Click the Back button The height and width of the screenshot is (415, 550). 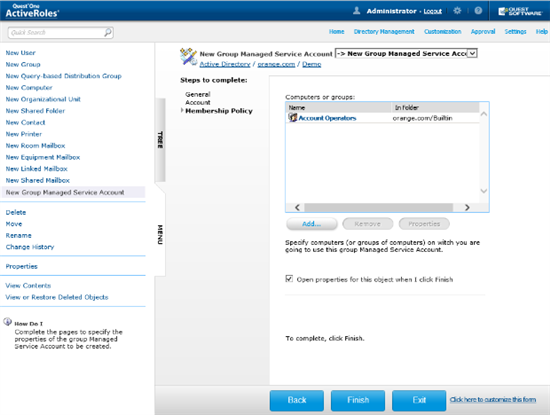[297, 400]
